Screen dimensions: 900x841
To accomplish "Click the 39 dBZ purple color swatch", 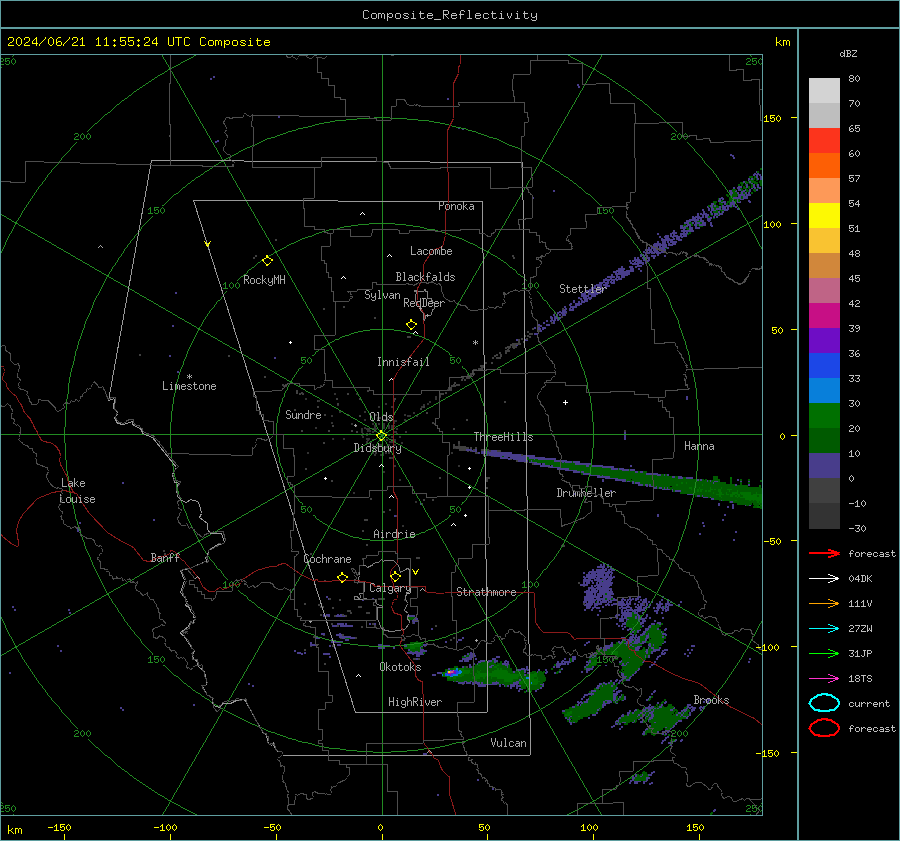I will click(824, 340).
